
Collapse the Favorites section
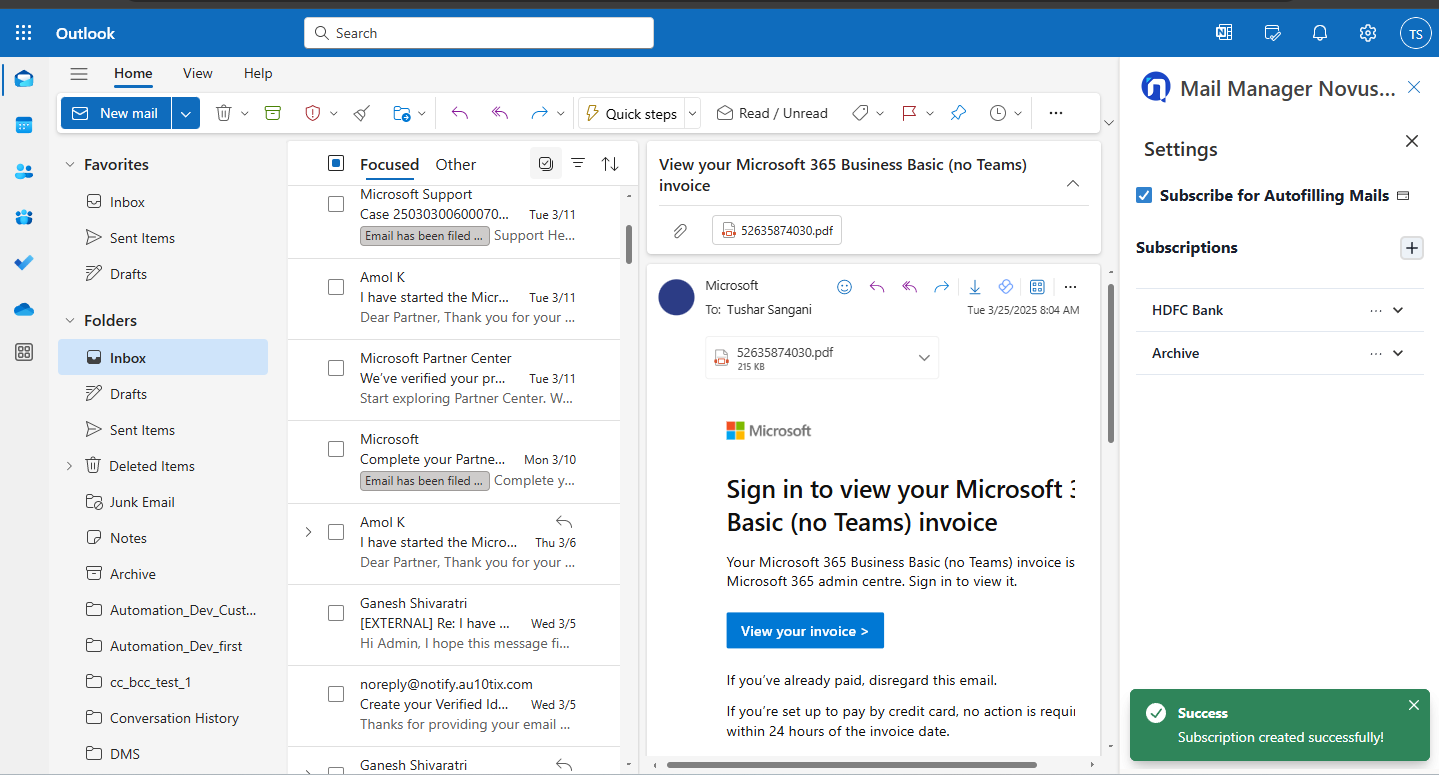[70, 164]
